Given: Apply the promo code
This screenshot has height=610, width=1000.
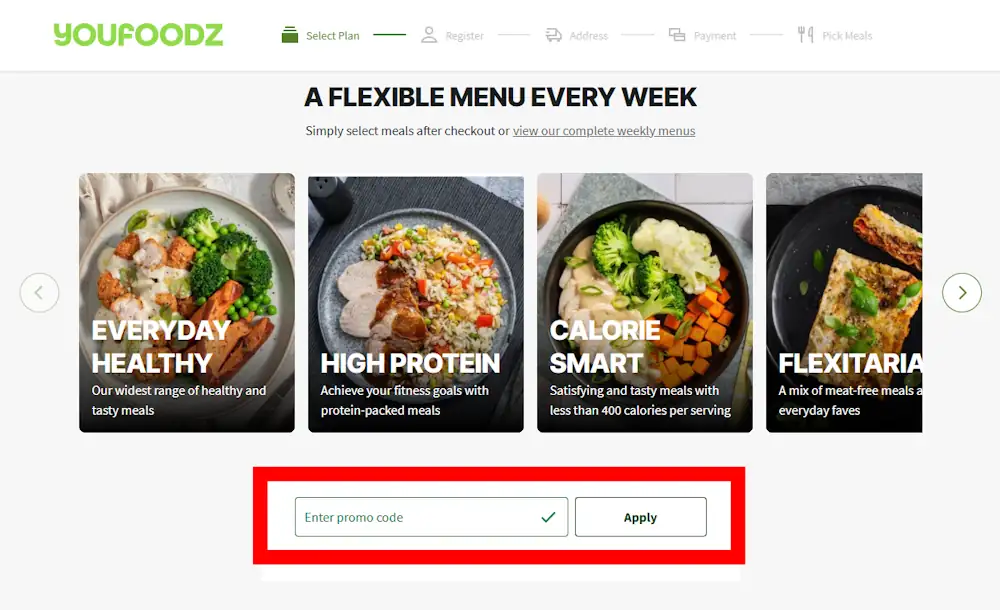Looking at the screenshot, I should pos(640,517).
